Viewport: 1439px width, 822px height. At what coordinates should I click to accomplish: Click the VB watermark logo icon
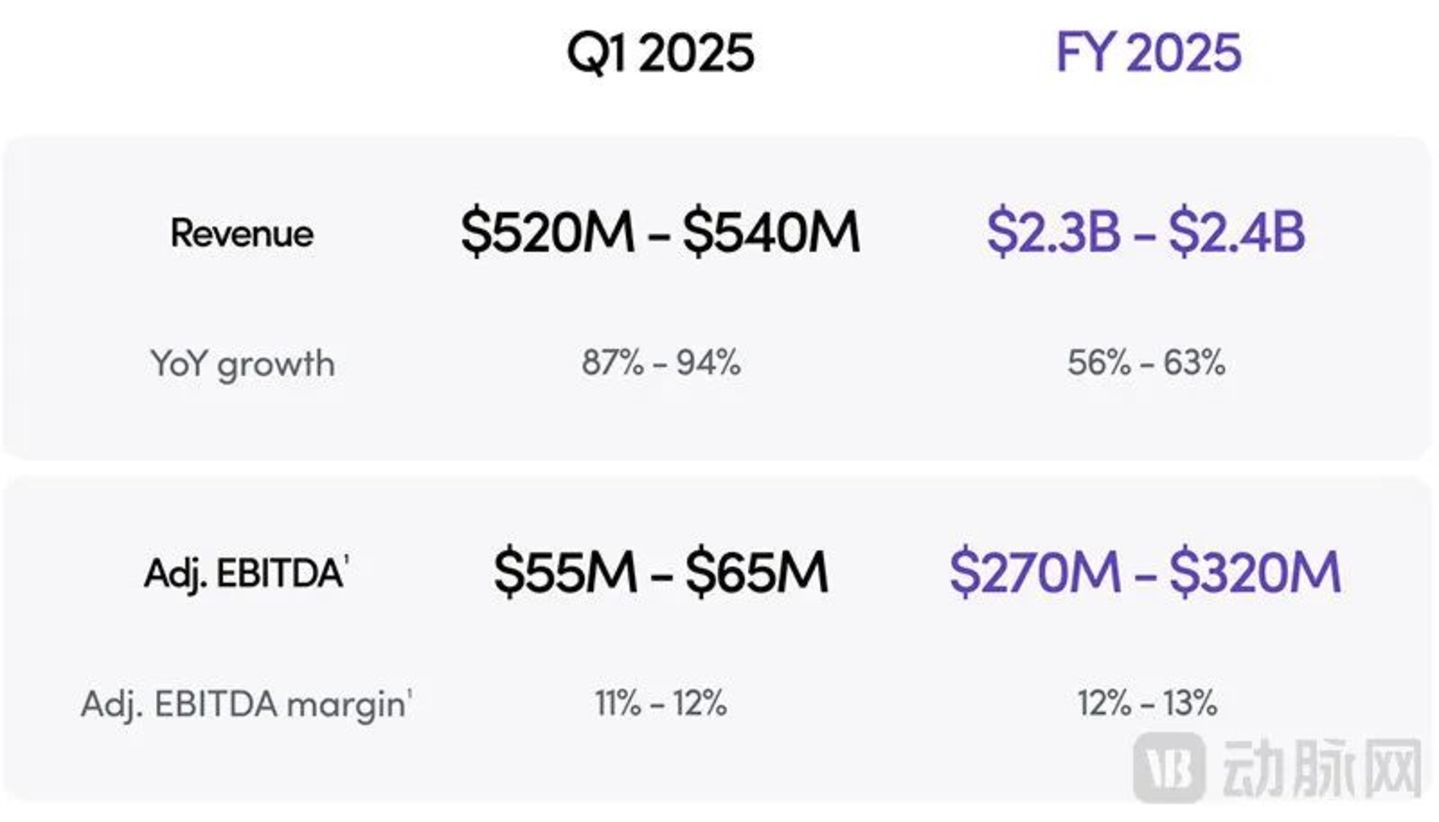click(1169, 767)
